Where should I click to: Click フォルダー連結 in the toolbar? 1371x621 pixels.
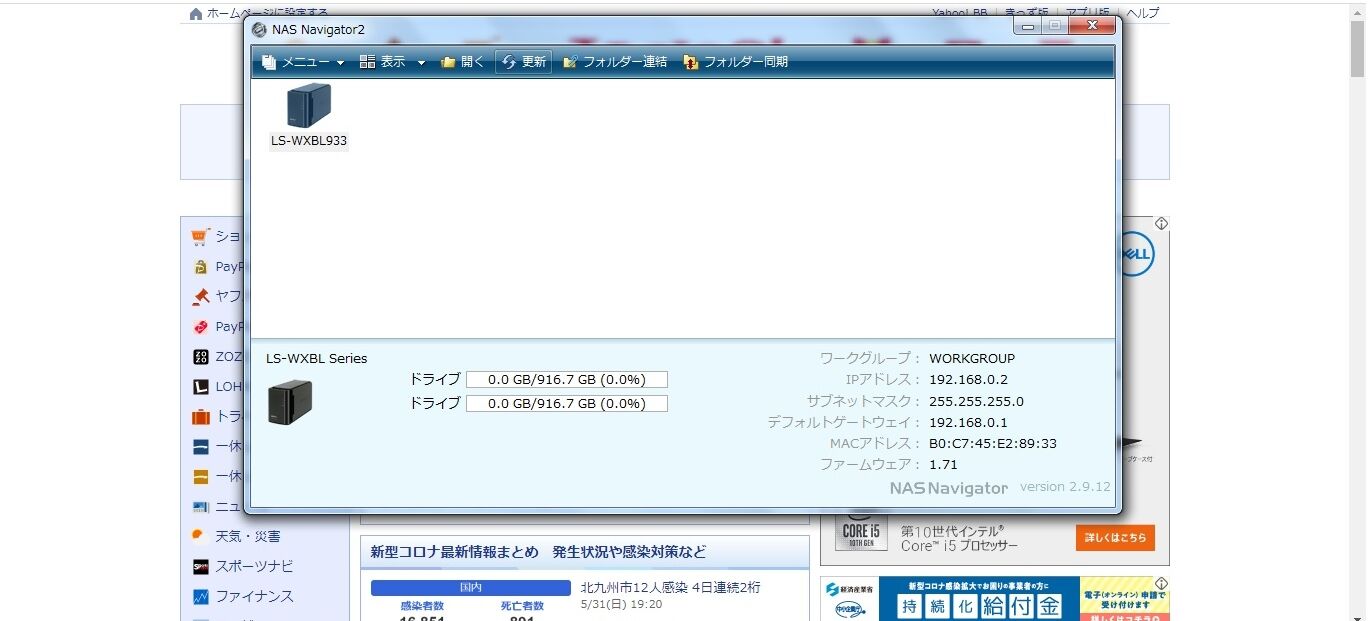(615, 62)
